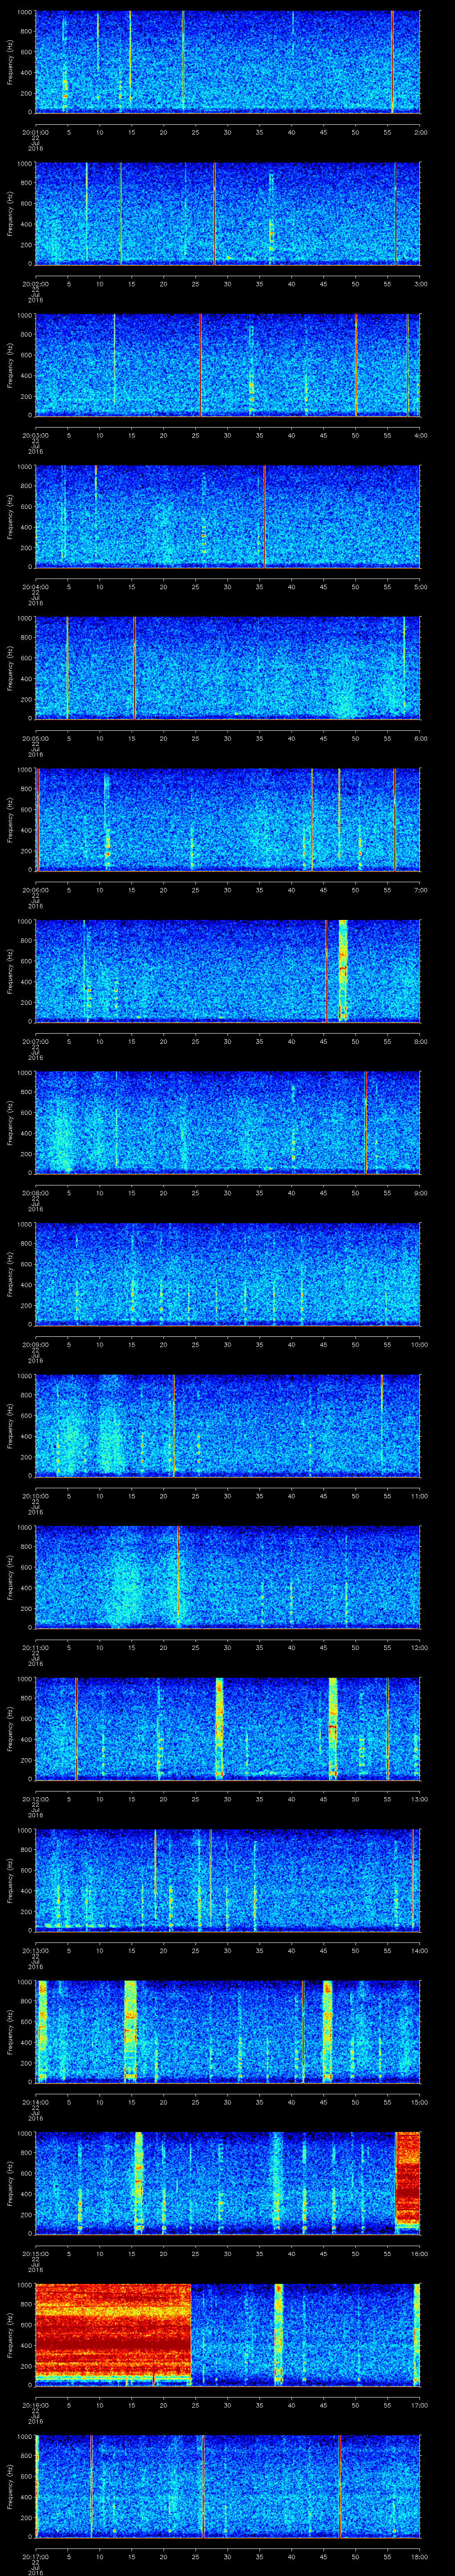Click the Frequency (Hz) axis label of the 20:17:00 spectrogram

10,2485
